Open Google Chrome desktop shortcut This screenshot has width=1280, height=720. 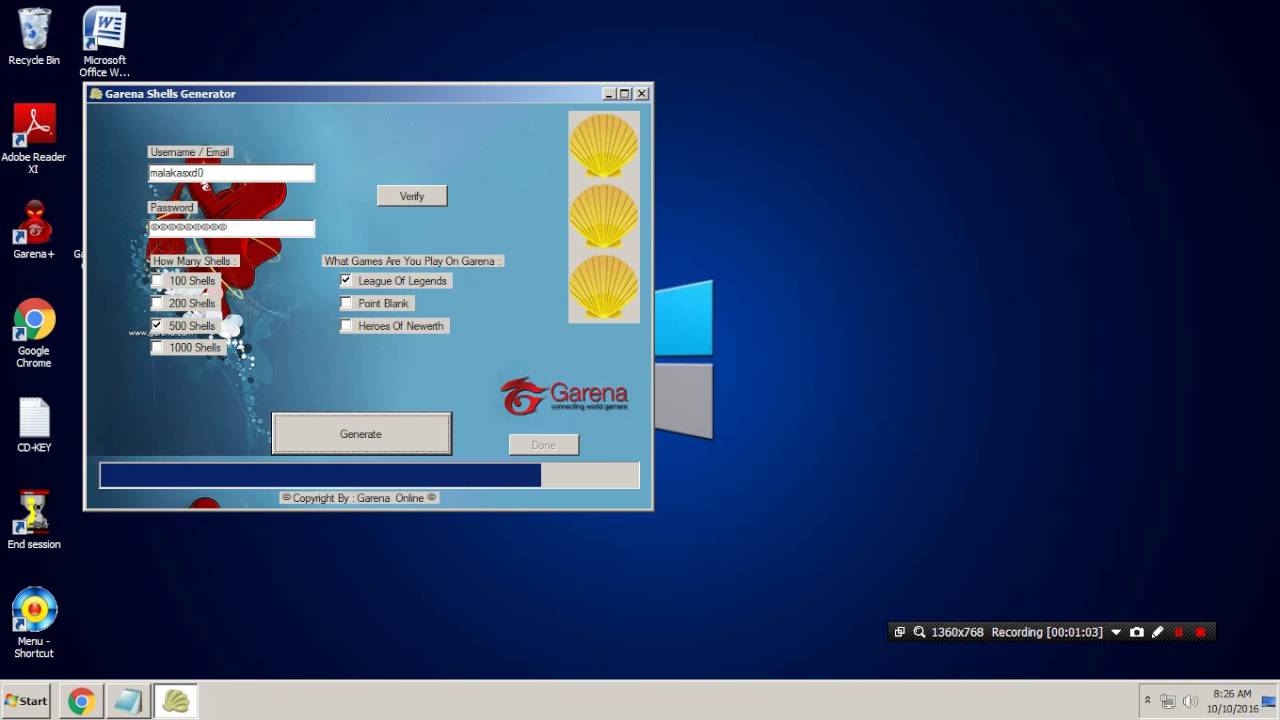[34, 334]
